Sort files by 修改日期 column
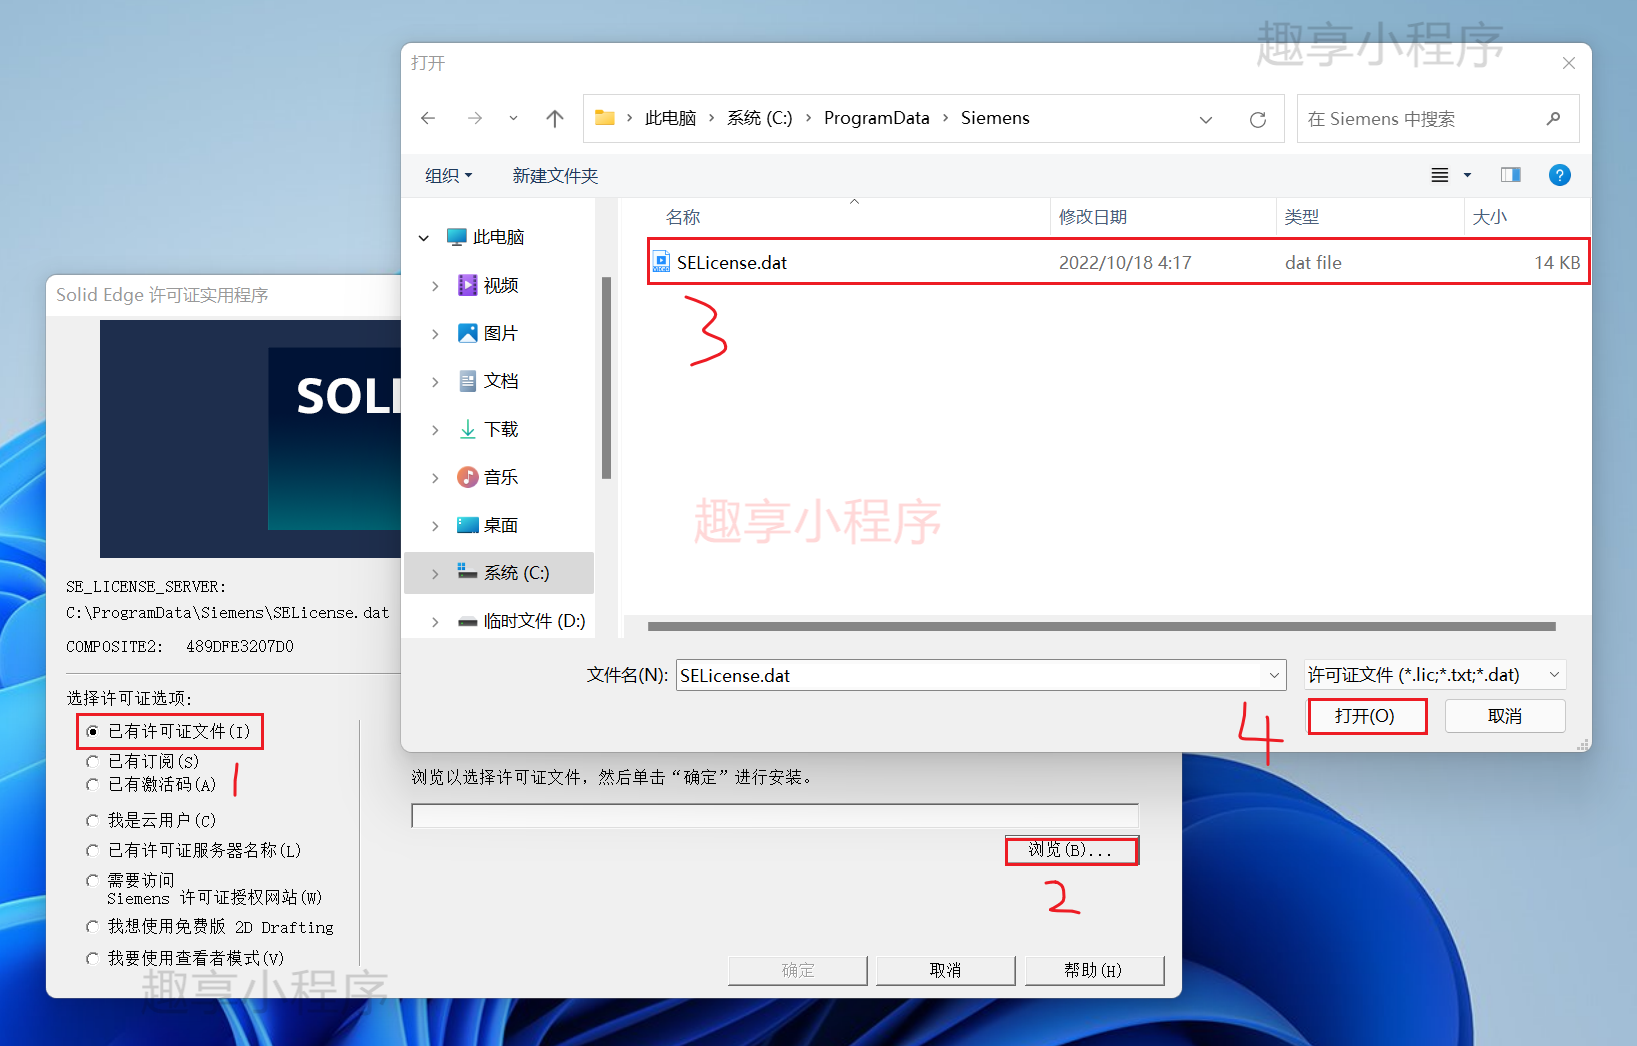 pyautogui.click(x=1093, y=217)
